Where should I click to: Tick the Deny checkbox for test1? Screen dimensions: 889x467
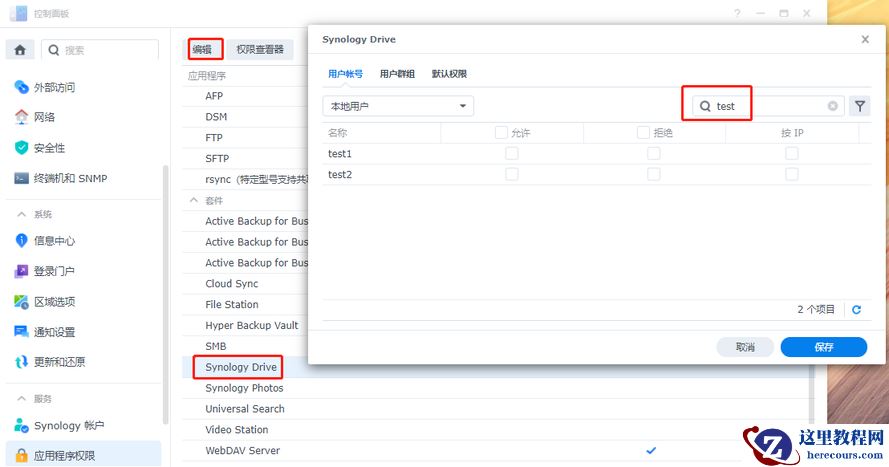coord(654,154)
